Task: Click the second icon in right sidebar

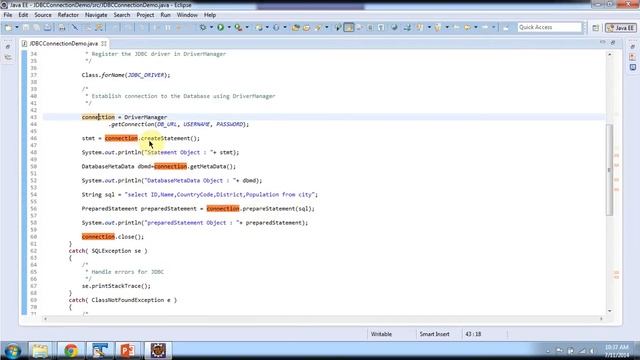Action: click(632, 57)
